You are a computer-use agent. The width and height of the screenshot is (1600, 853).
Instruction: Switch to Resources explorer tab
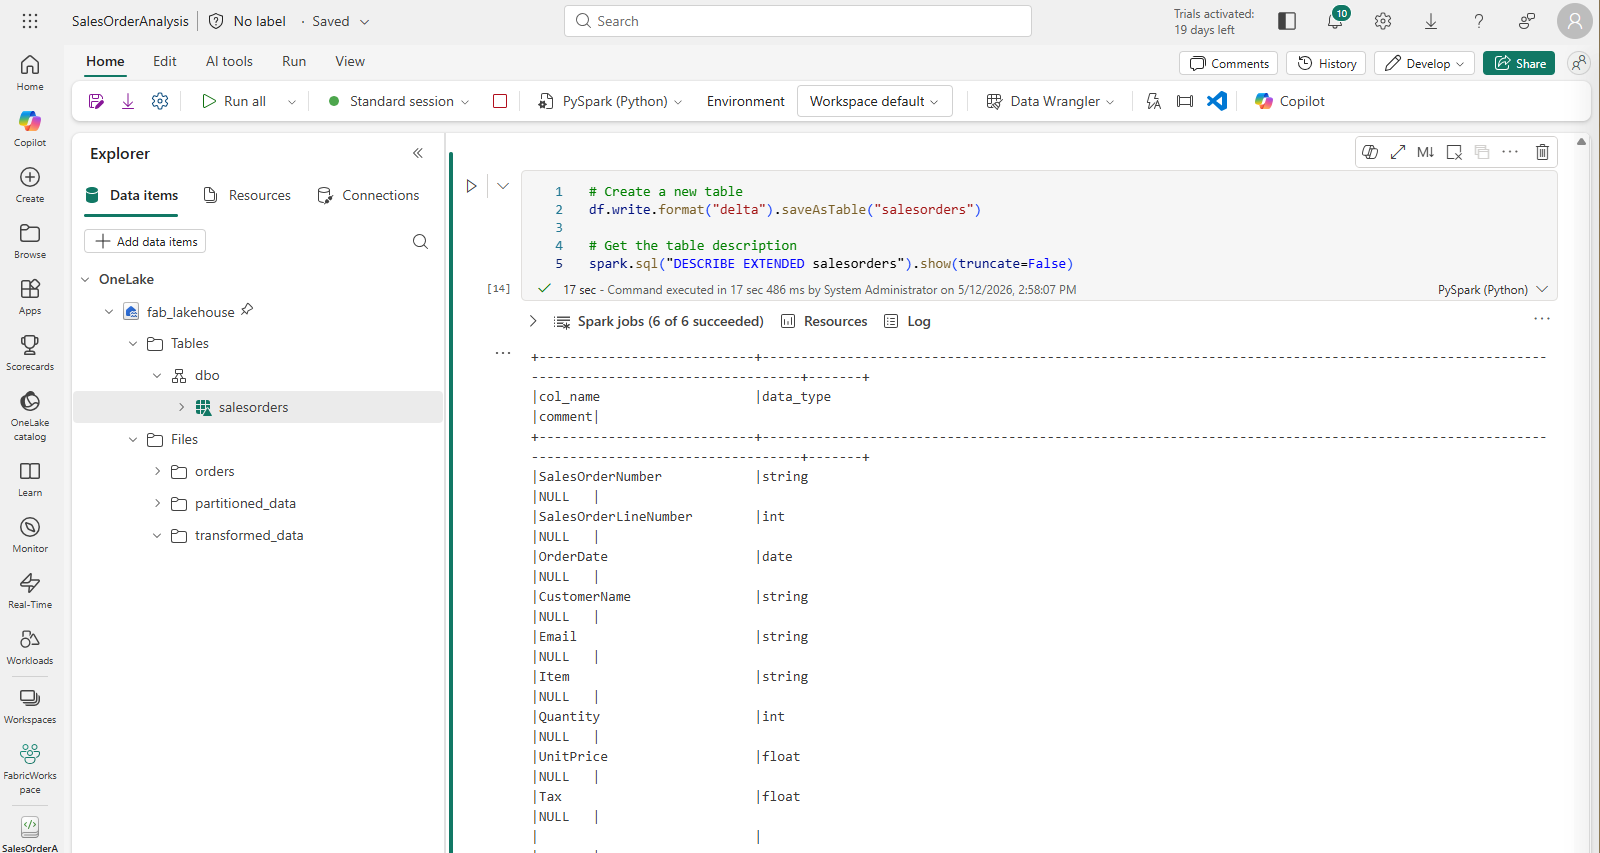(x=247, y=195)
